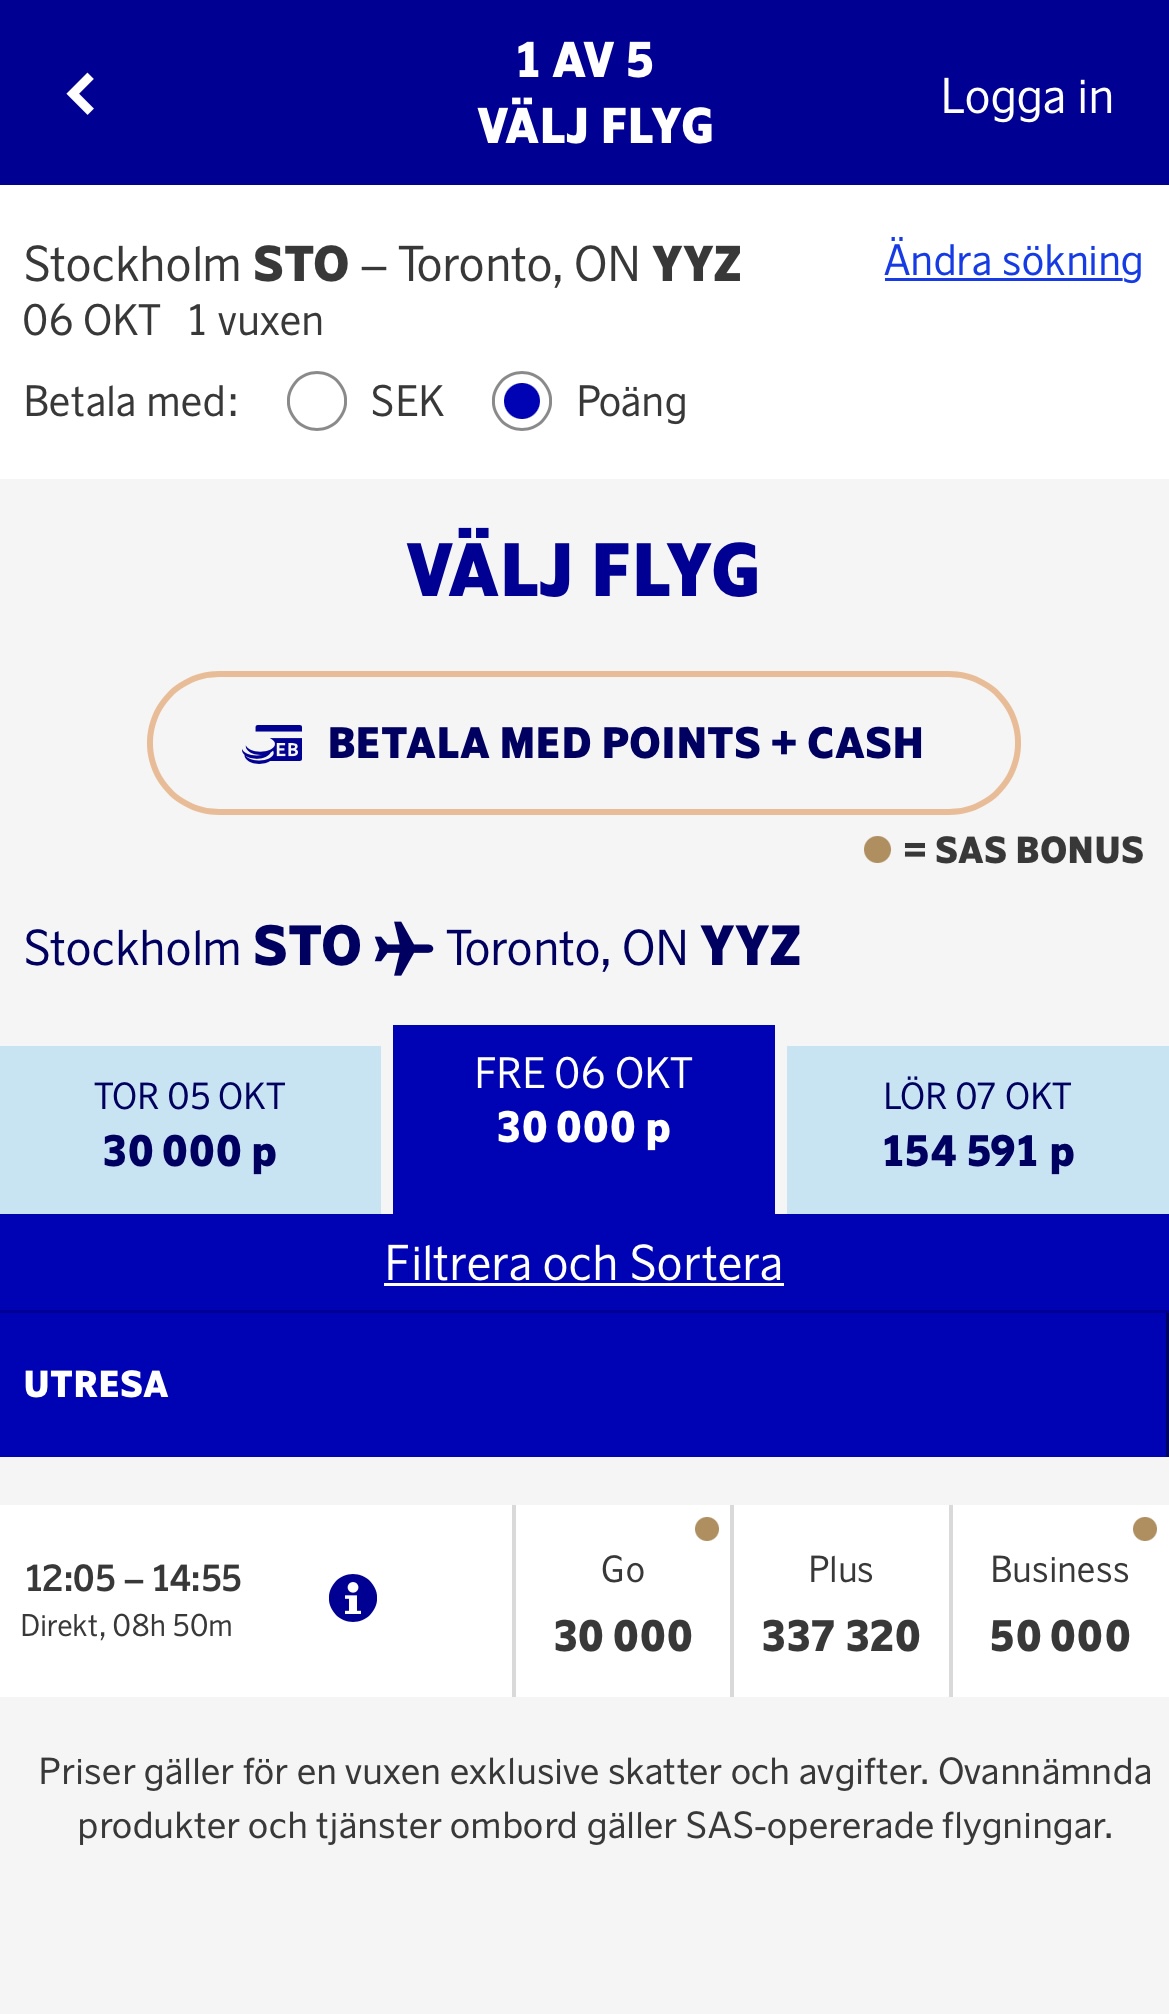Switch to LÖR 07 OKT date tab
This screenshot has width=1169, height=2014.
pyautogui.click(x=977, y=1129)
